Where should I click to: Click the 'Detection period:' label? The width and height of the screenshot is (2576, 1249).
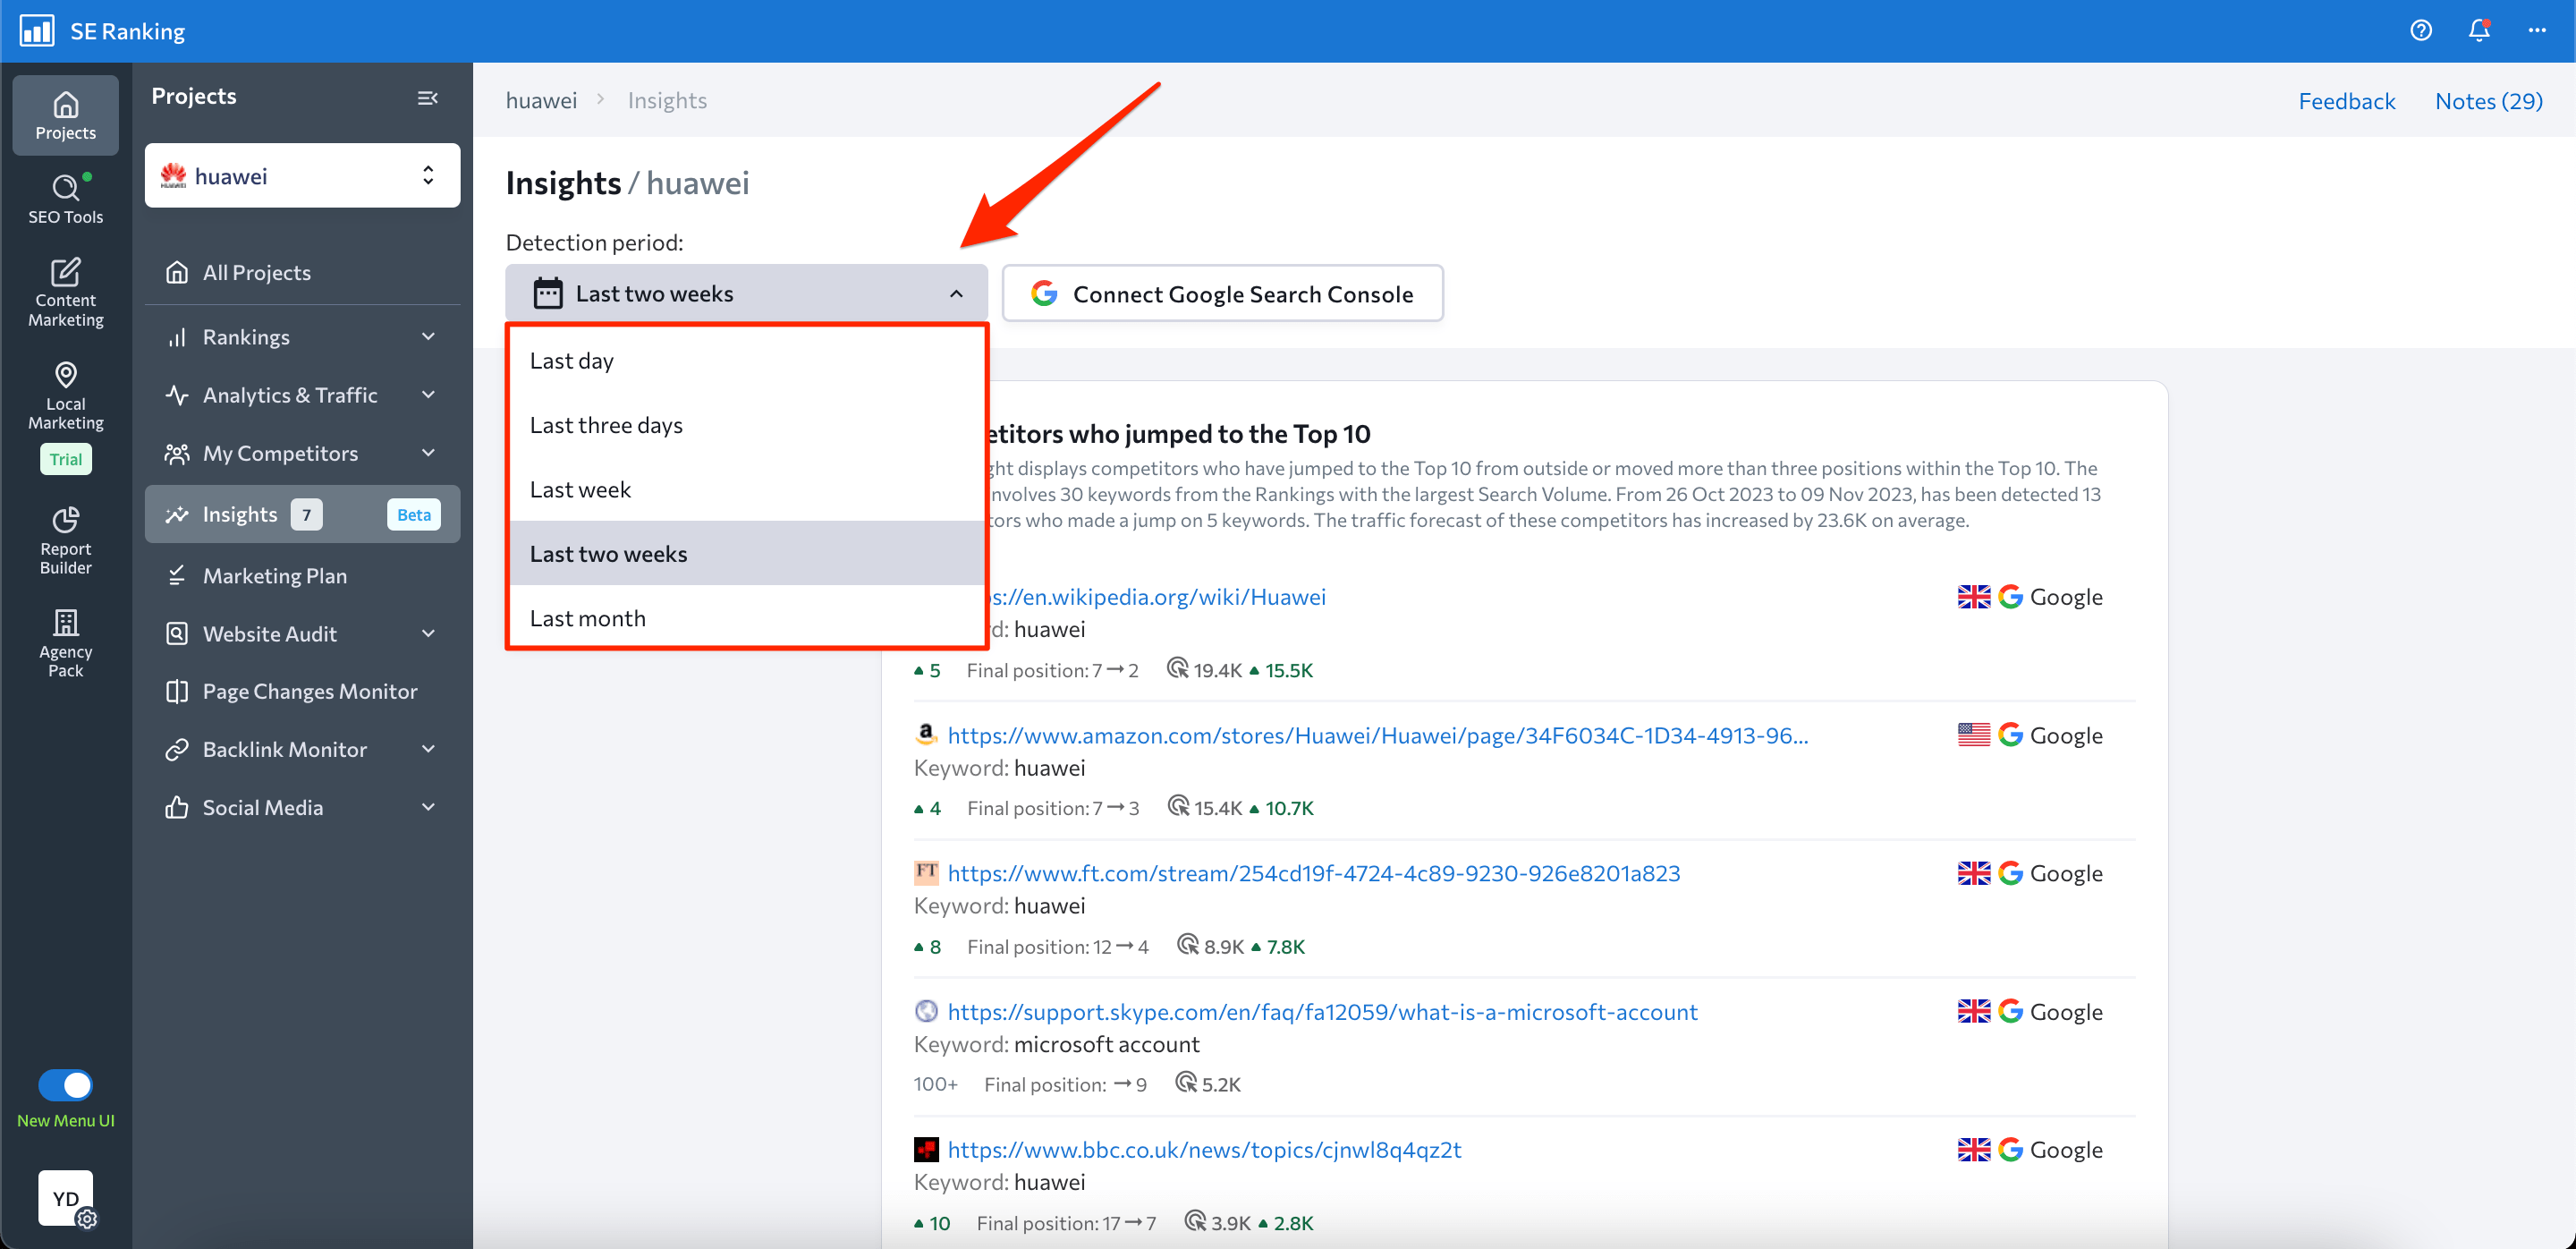pyautogui.click(x=594, y=242)
